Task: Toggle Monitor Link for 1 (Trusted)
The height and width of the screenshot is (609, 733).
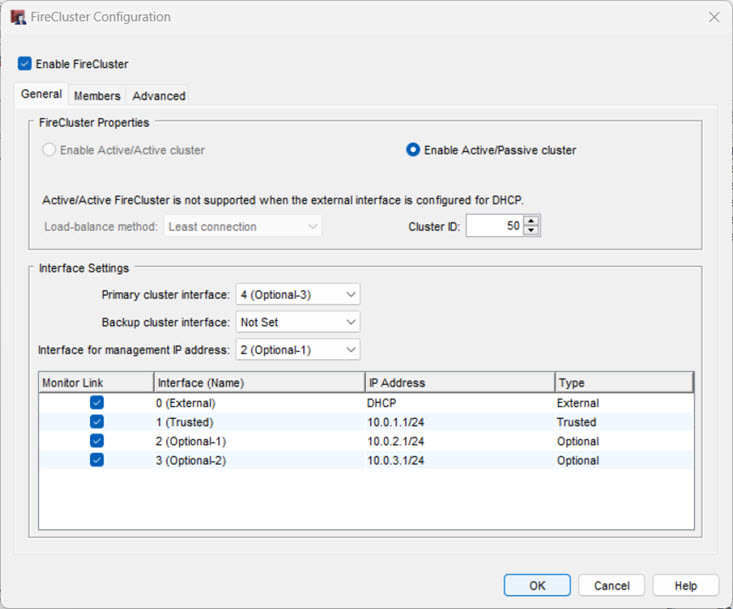Action: point(96,422)
